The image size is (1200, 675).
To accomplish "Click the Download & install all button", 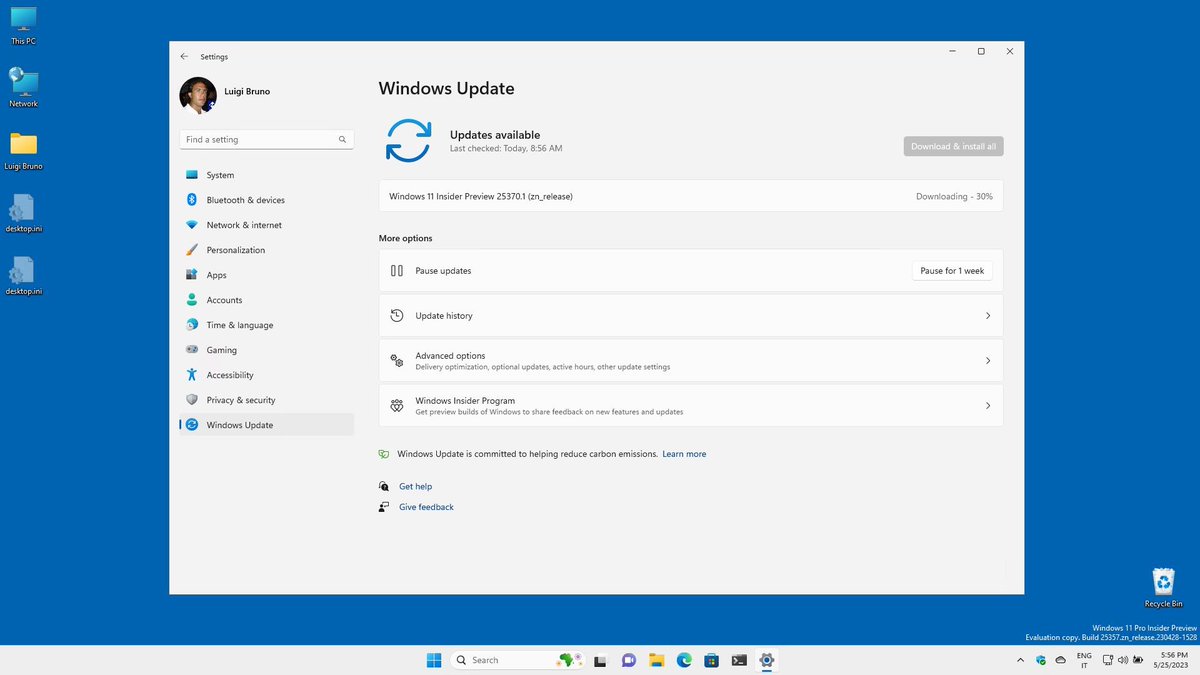I will click(953, 146).
